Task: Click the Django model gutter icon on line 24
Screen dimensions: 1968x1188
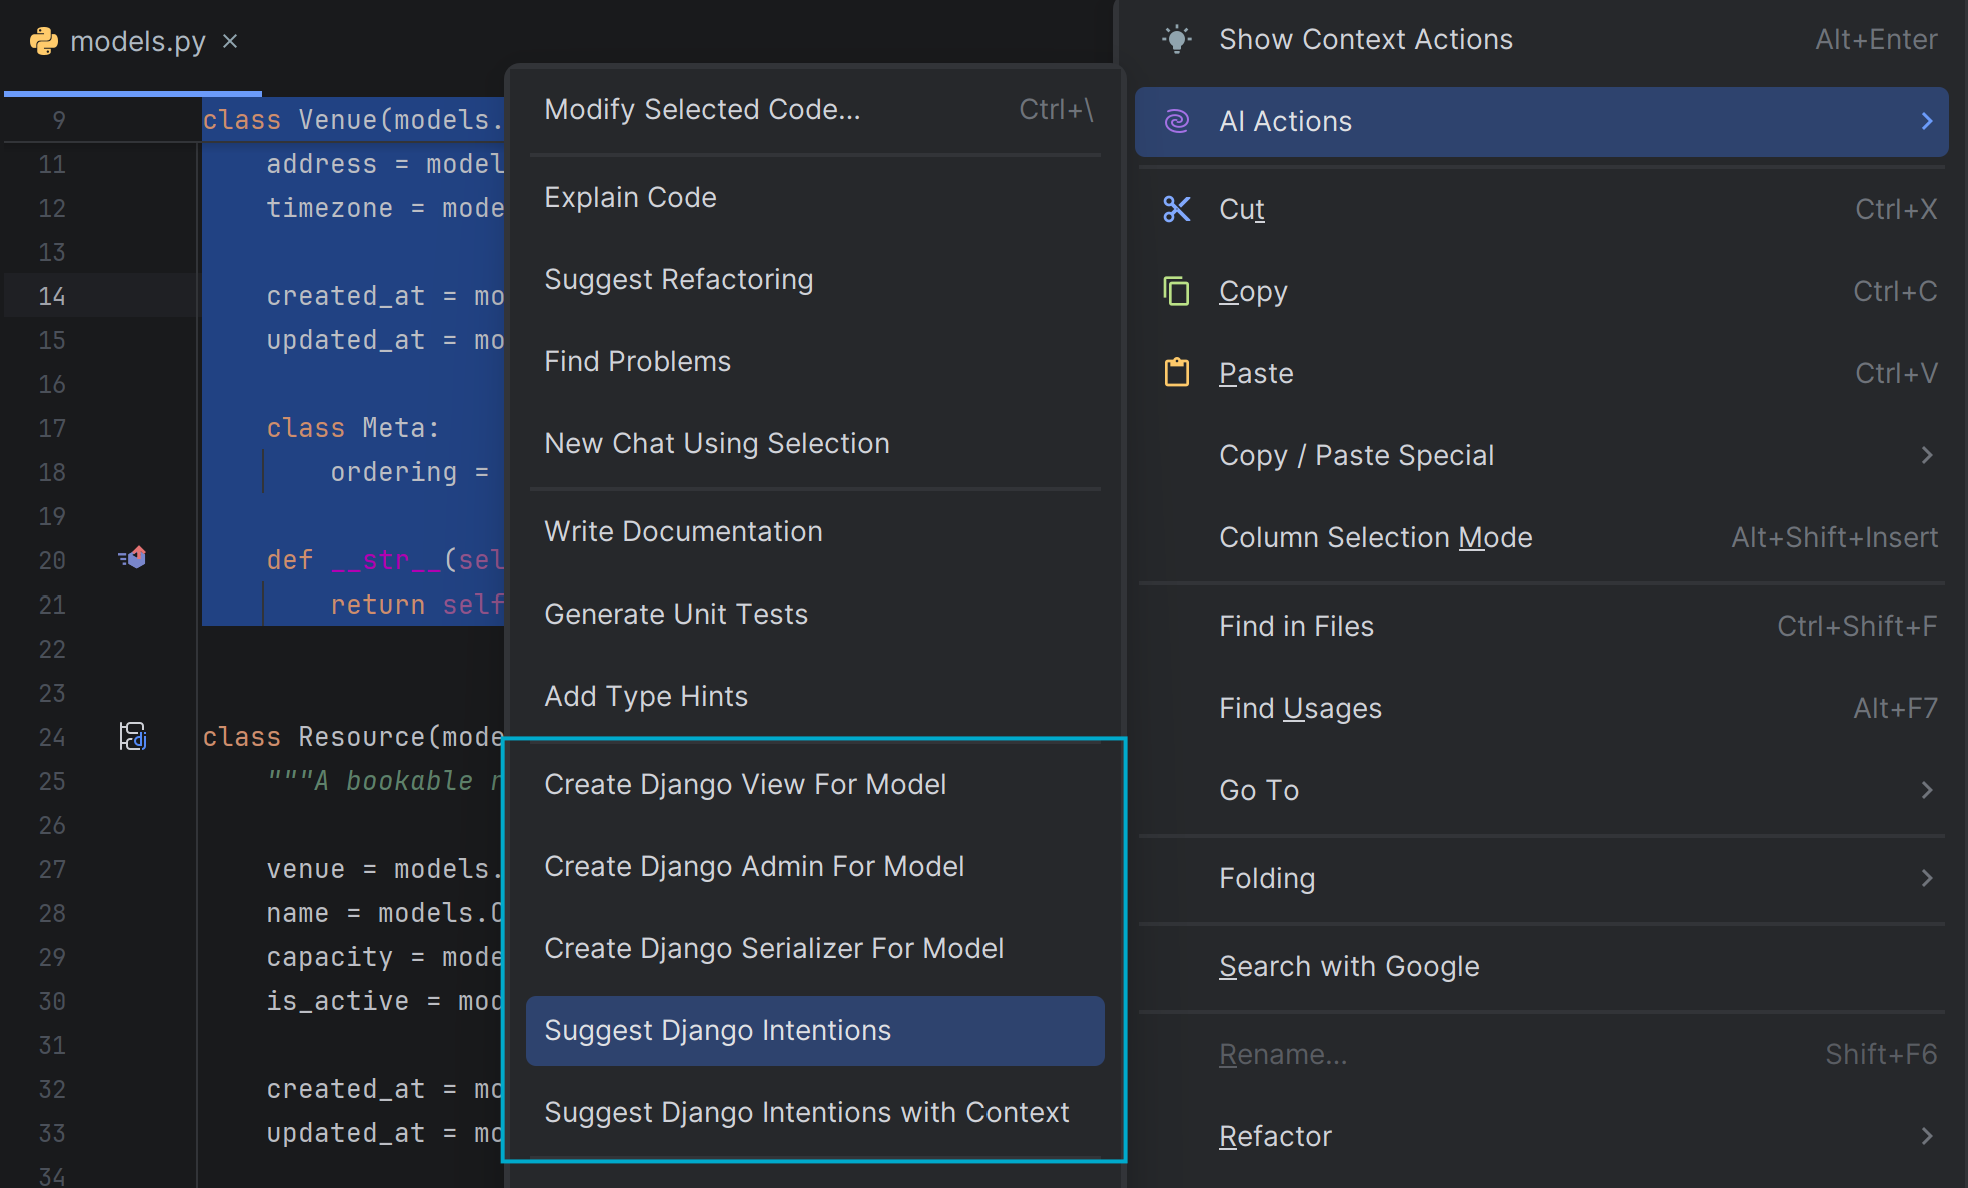Action: pos(133,736)
